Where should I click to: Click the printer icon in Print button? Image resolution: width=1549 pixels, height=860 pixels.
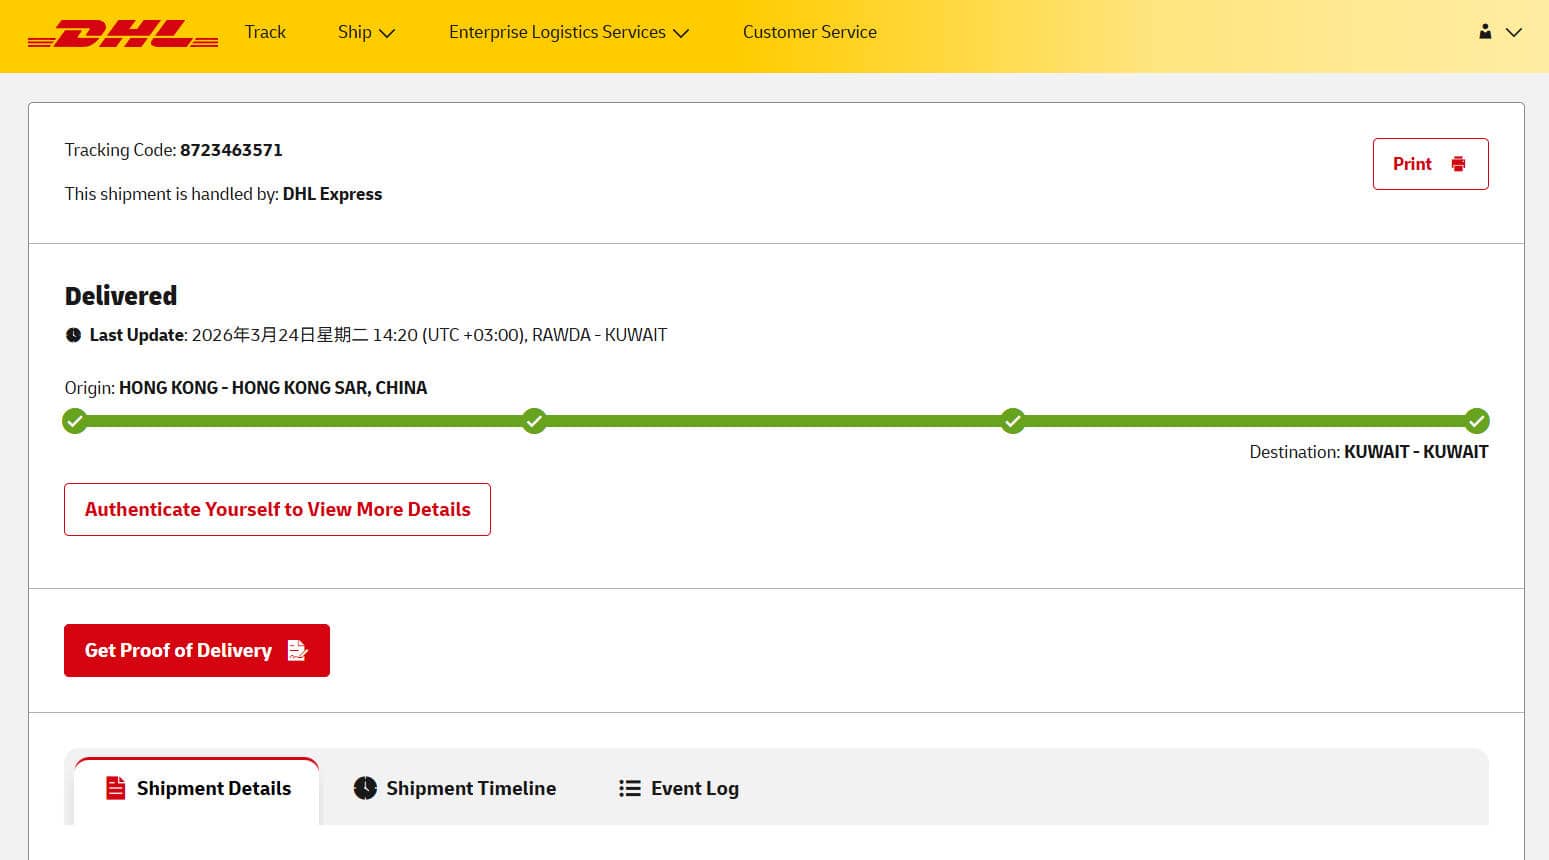pyautogui.click(x=1458, y=164)
